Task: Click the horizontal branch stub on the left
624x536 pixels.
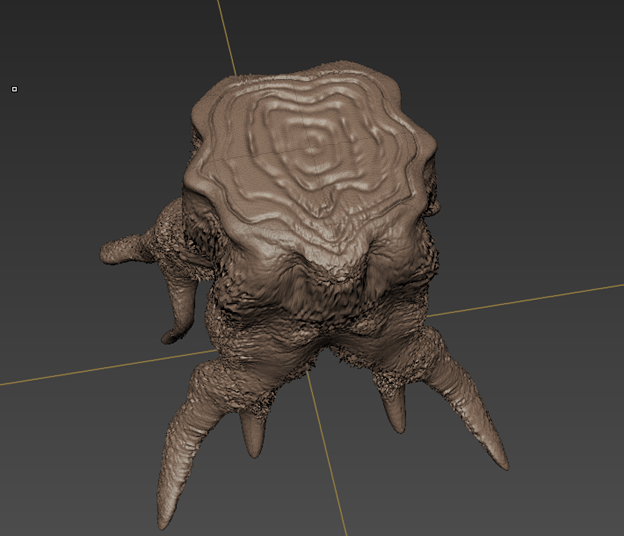Action: 125,250
